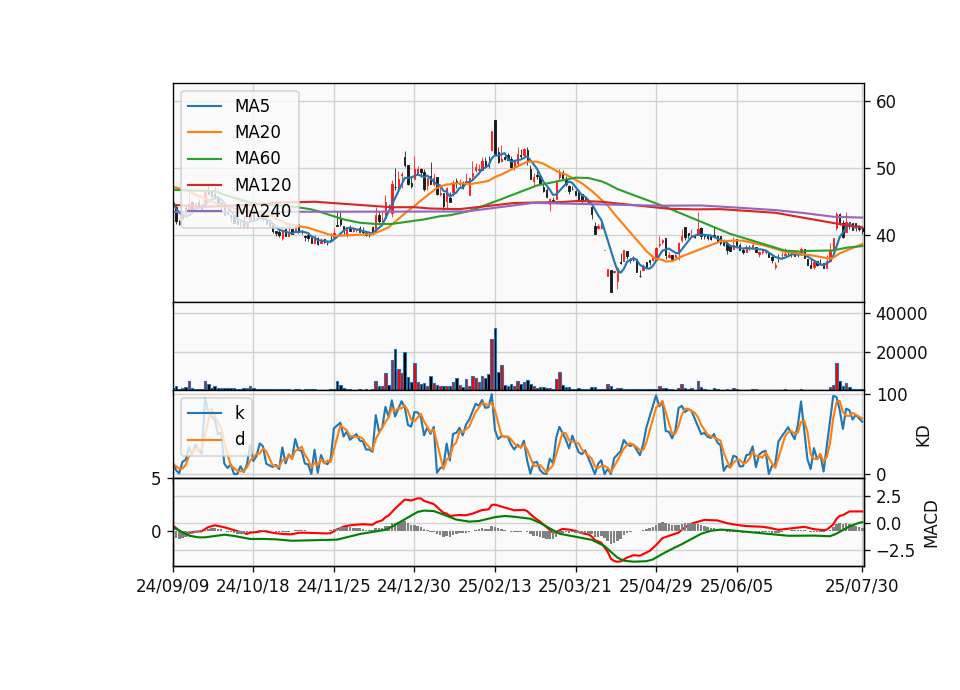The height and width of the screenshot is (690, 960).
Task: Click the orange MA20 legend line sample
Action: (x=204, y=132)
